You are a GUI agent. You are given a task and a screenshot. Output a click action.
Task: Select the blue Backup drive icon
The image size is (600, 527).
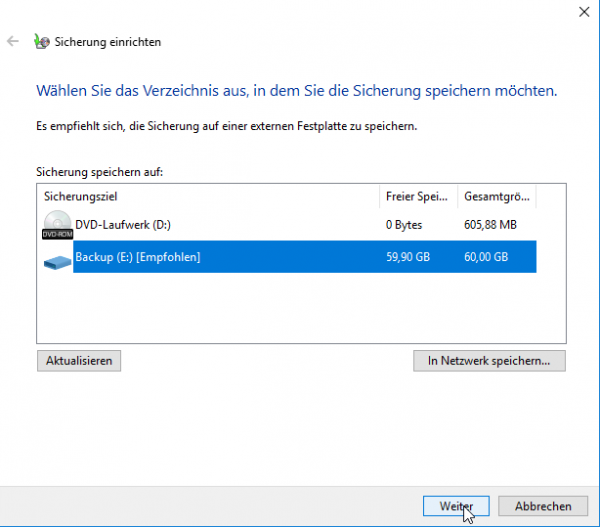pos(57,258)
